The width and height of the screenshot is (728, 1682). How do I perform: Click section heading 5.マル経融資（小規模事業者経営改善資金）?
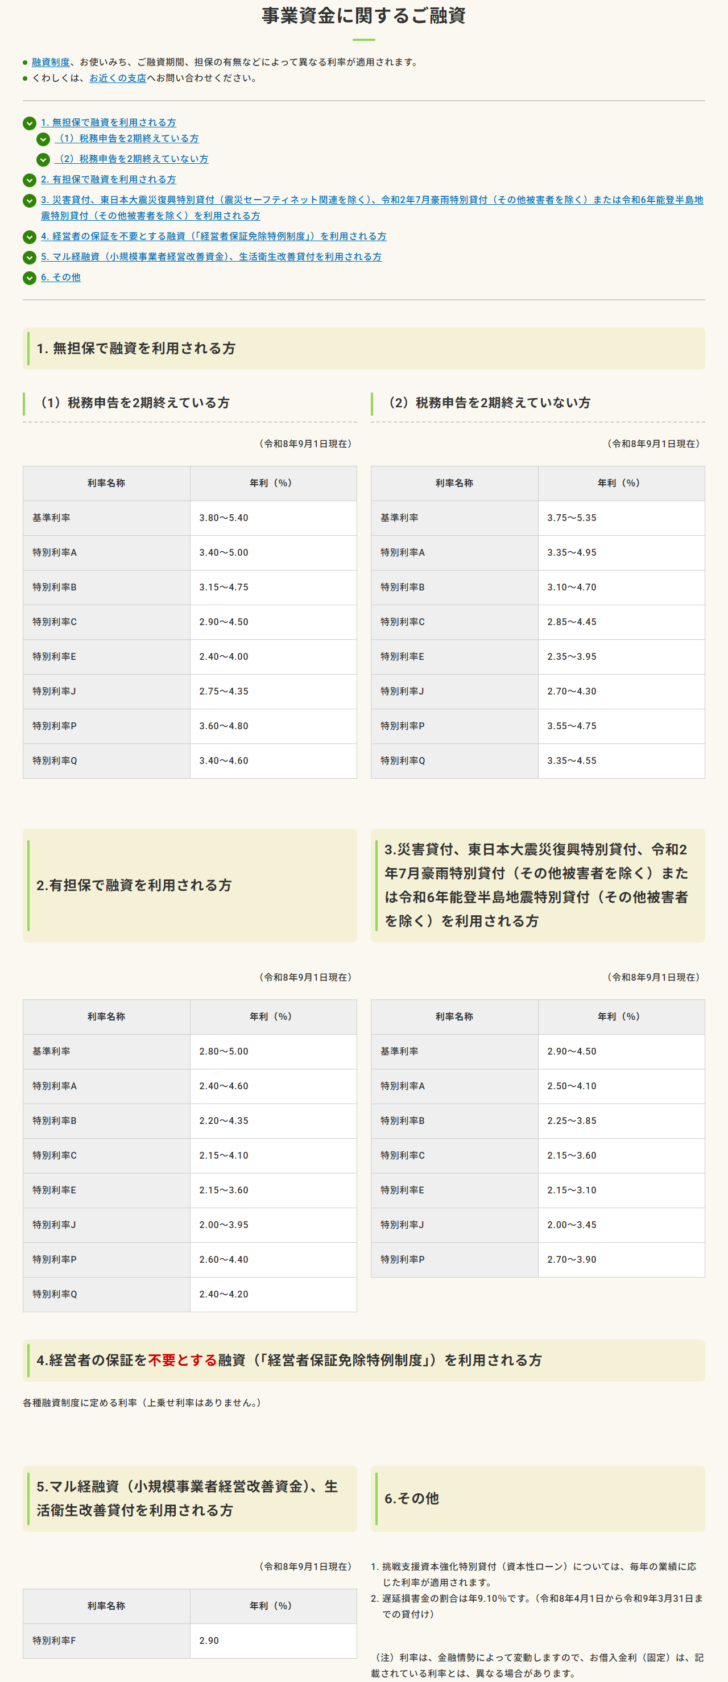click(x=188, y=1499)
